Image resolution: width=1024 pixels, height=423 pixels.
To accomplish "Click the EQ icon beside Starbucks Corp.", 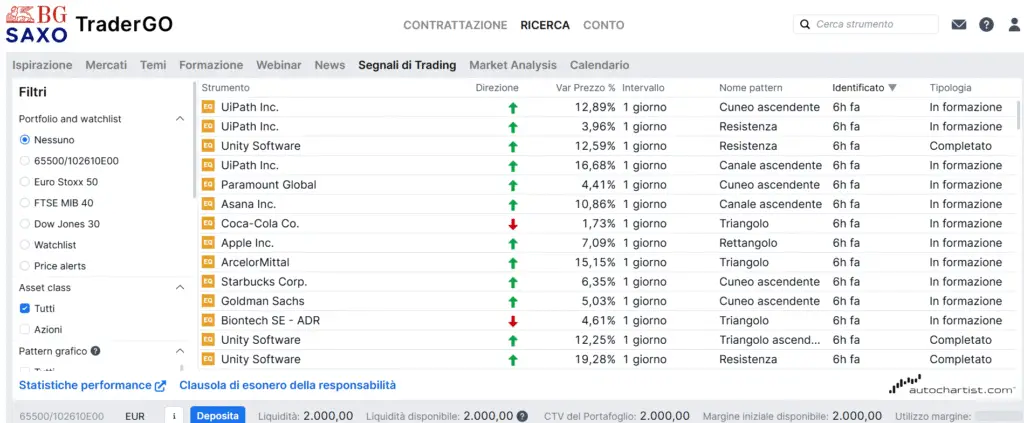I will pyautogui.click(x=208, y=282).
